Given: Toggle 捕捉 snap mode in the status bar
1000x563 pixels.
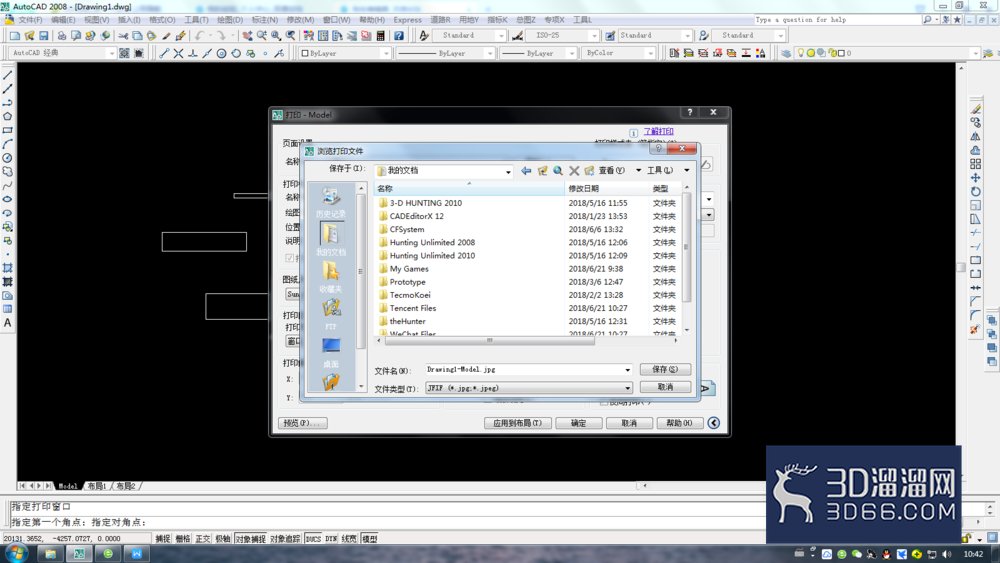Looking at the screenshot, I should pos(163,539).
